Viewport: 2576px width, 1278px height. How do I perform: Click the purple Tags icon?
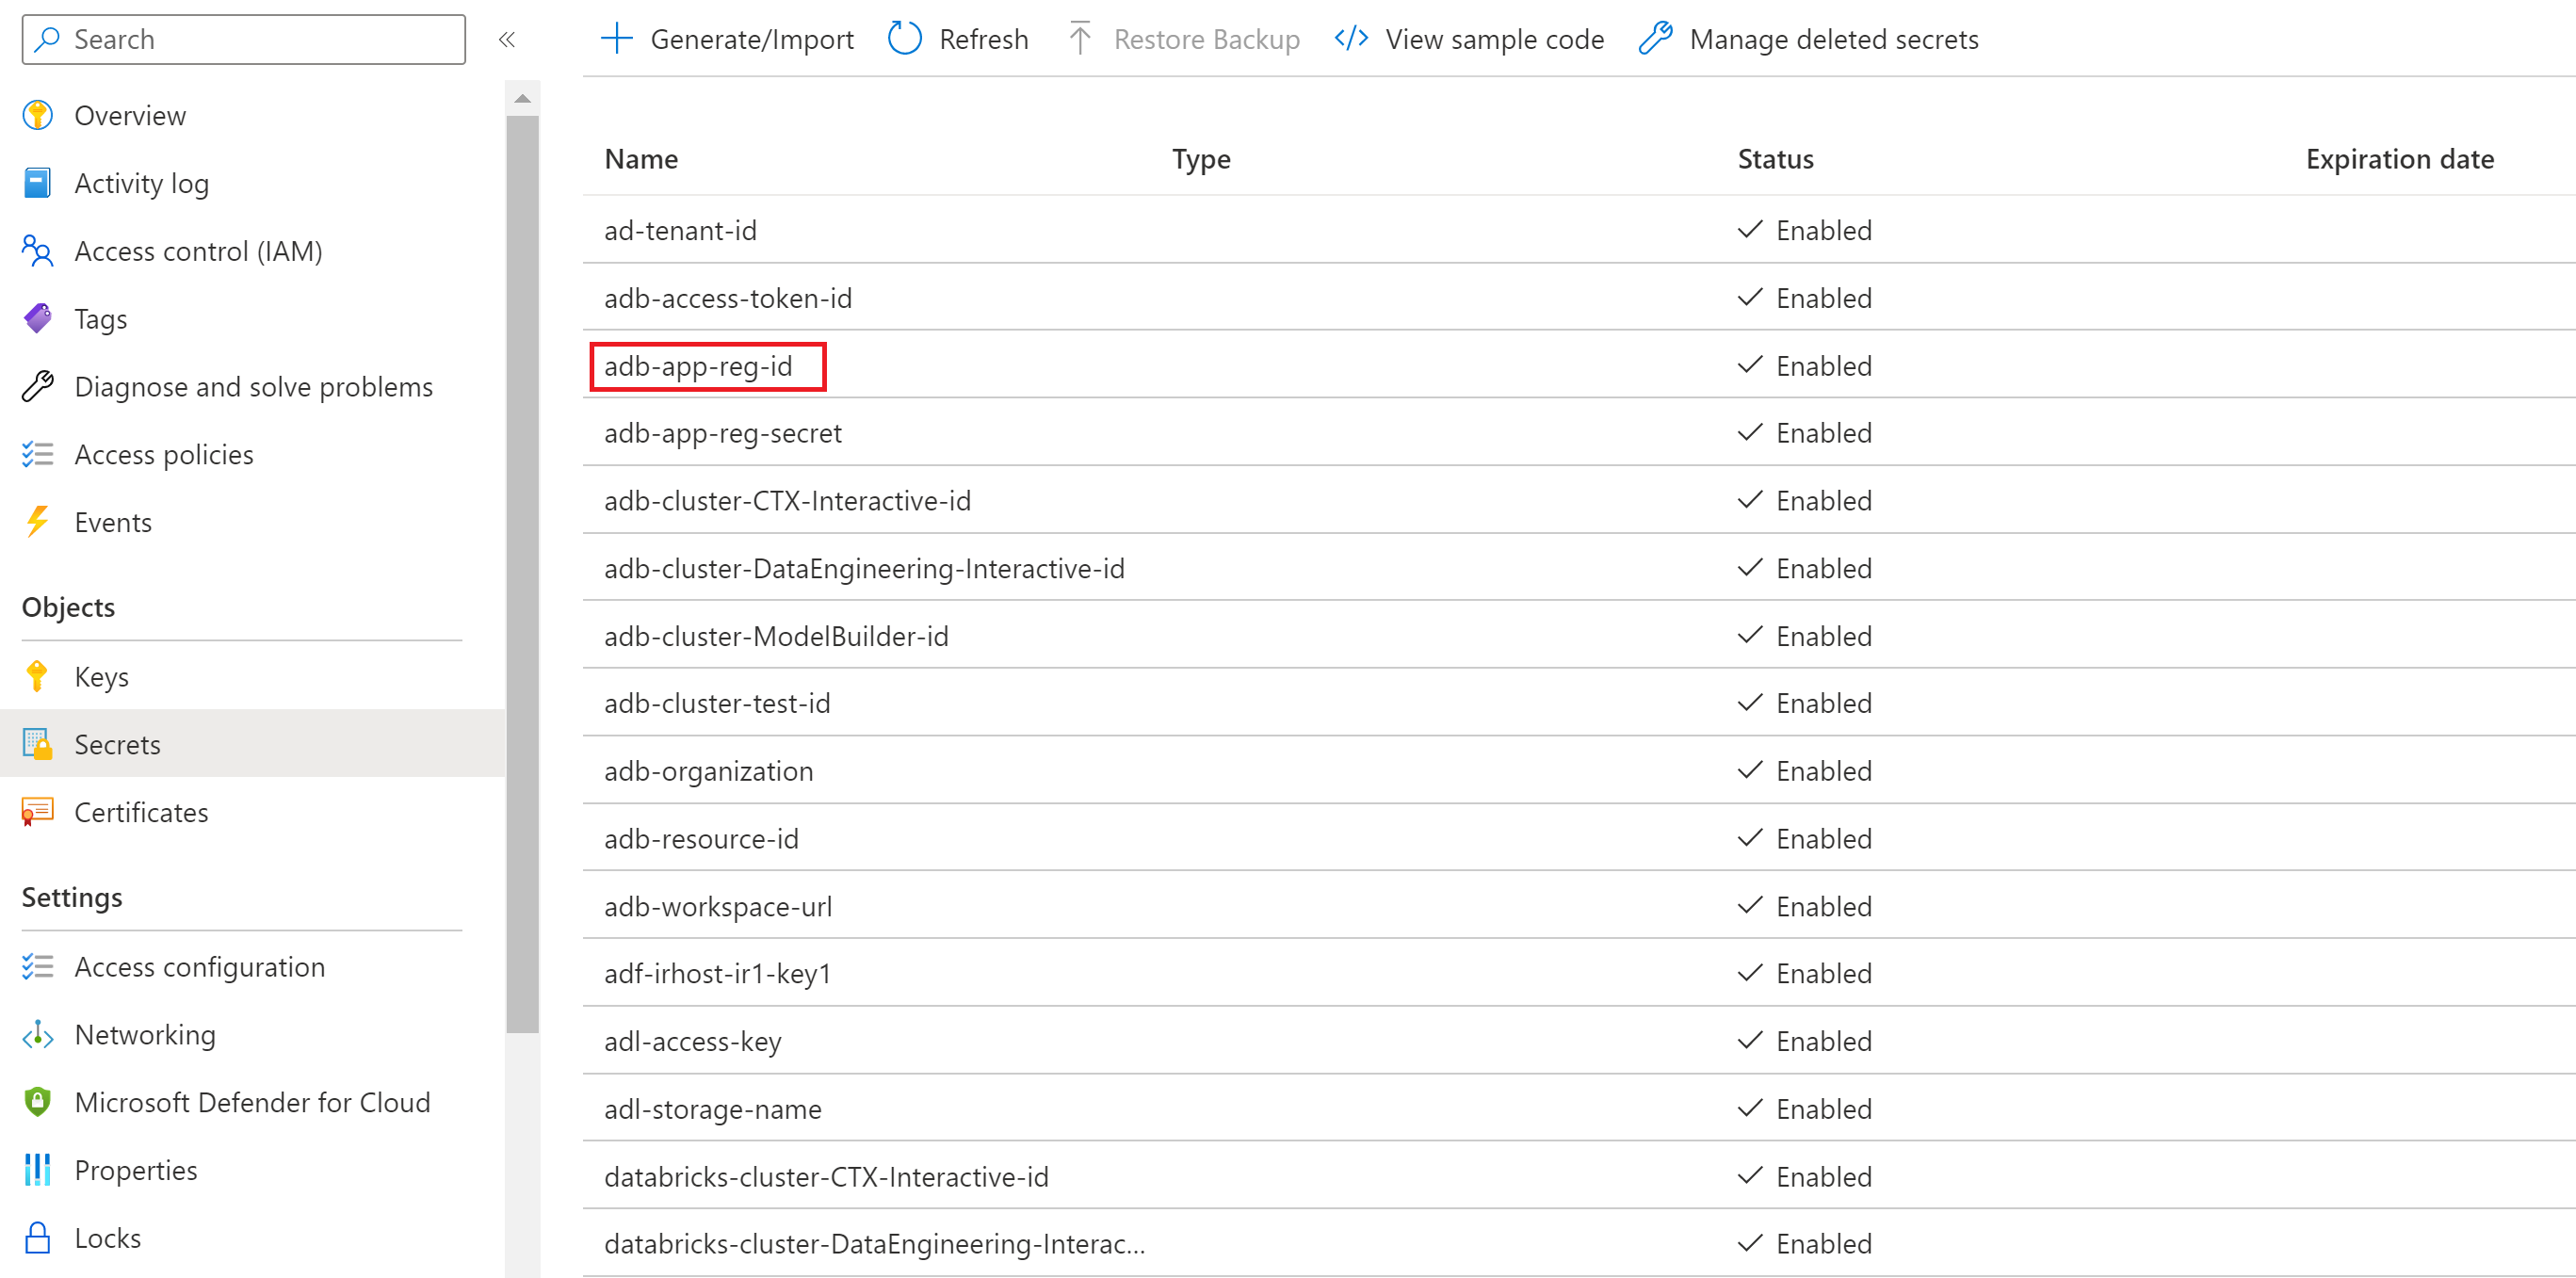(x=38, y=319)
